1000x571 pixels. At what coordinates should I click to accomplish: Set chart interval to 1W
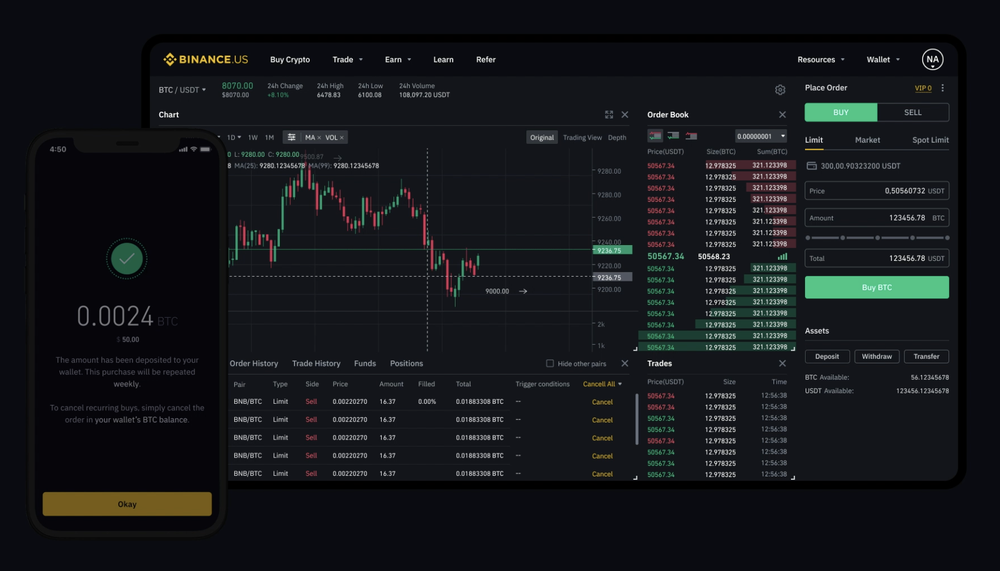(253, 138)
